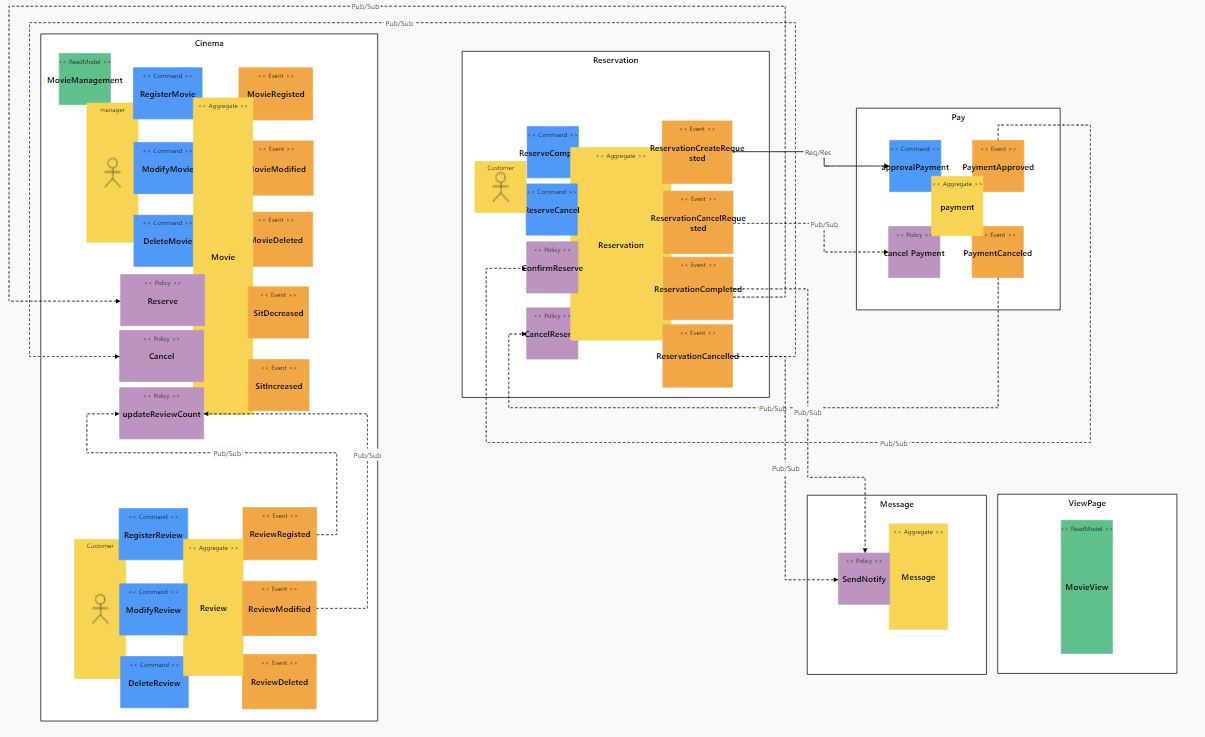Select the Reservation aggregate sticky
1205x737 pixels.
(621, 244)
